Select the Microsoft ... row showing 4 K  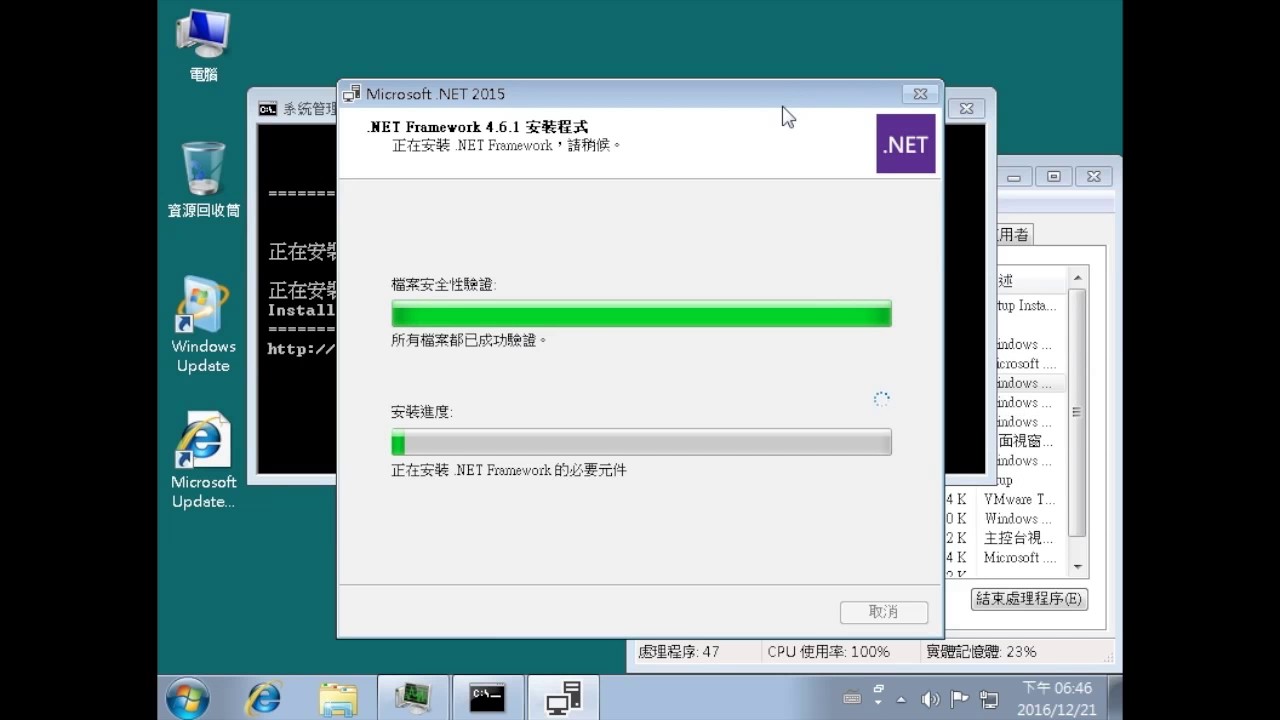pyautogui.click(x=1005, y=557)
